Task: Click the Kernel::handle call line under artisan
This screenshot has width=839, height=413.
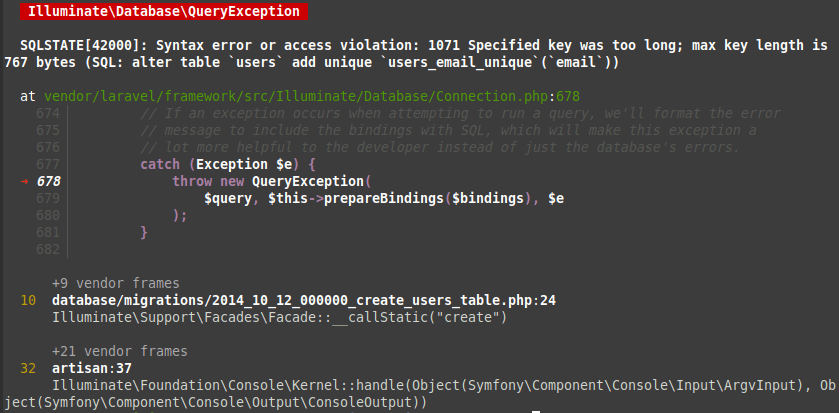Action: 416,393
